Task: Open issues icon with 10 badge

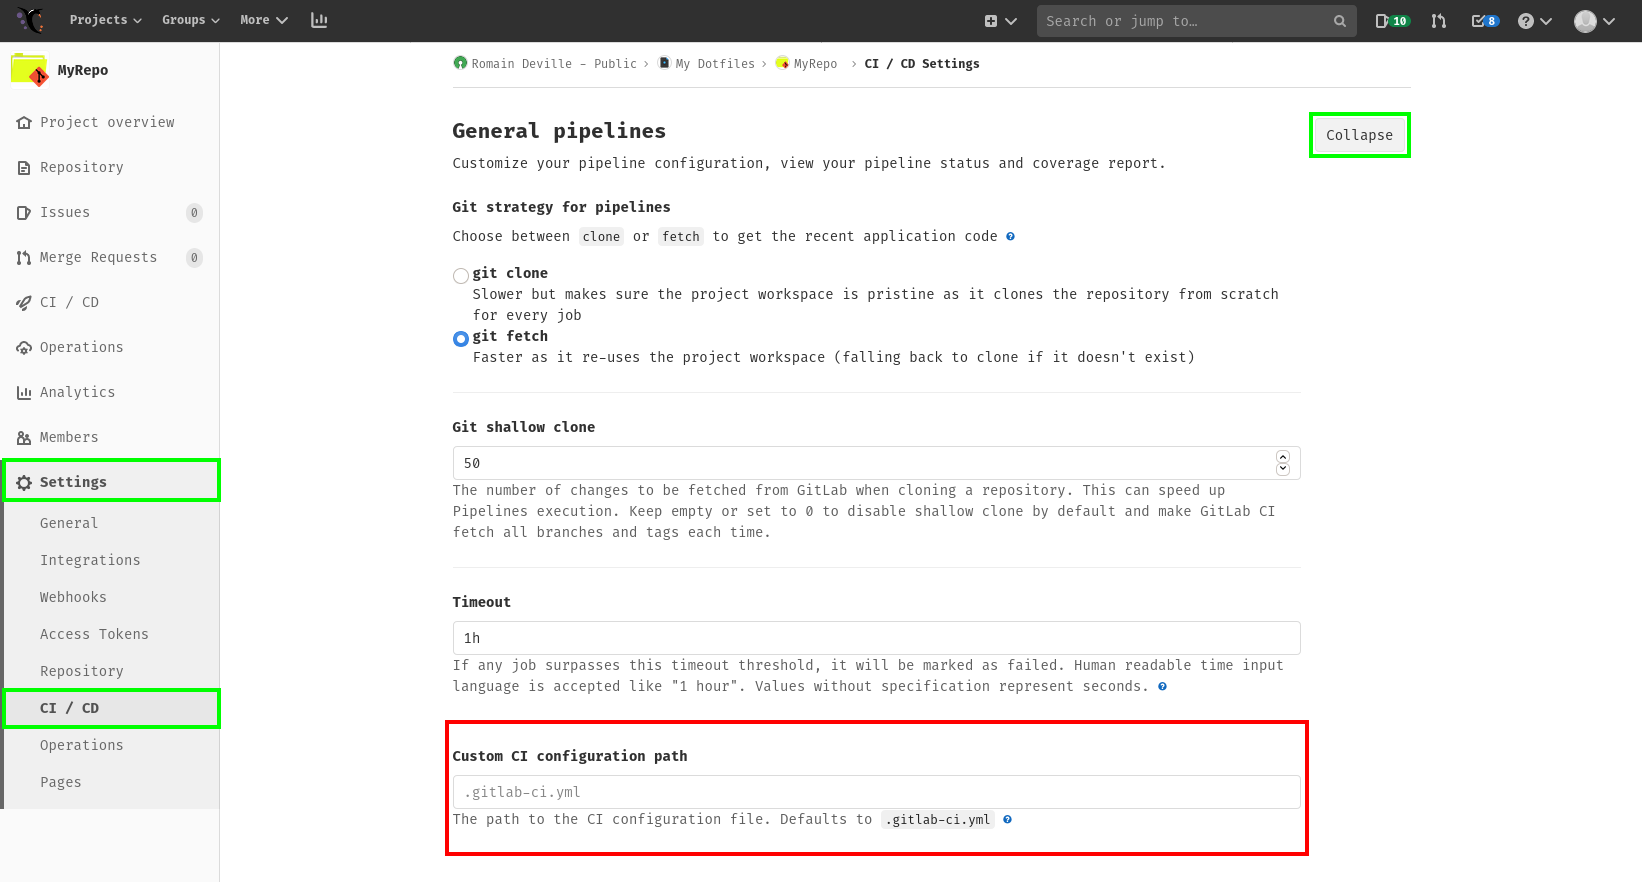Action: 1391,21
